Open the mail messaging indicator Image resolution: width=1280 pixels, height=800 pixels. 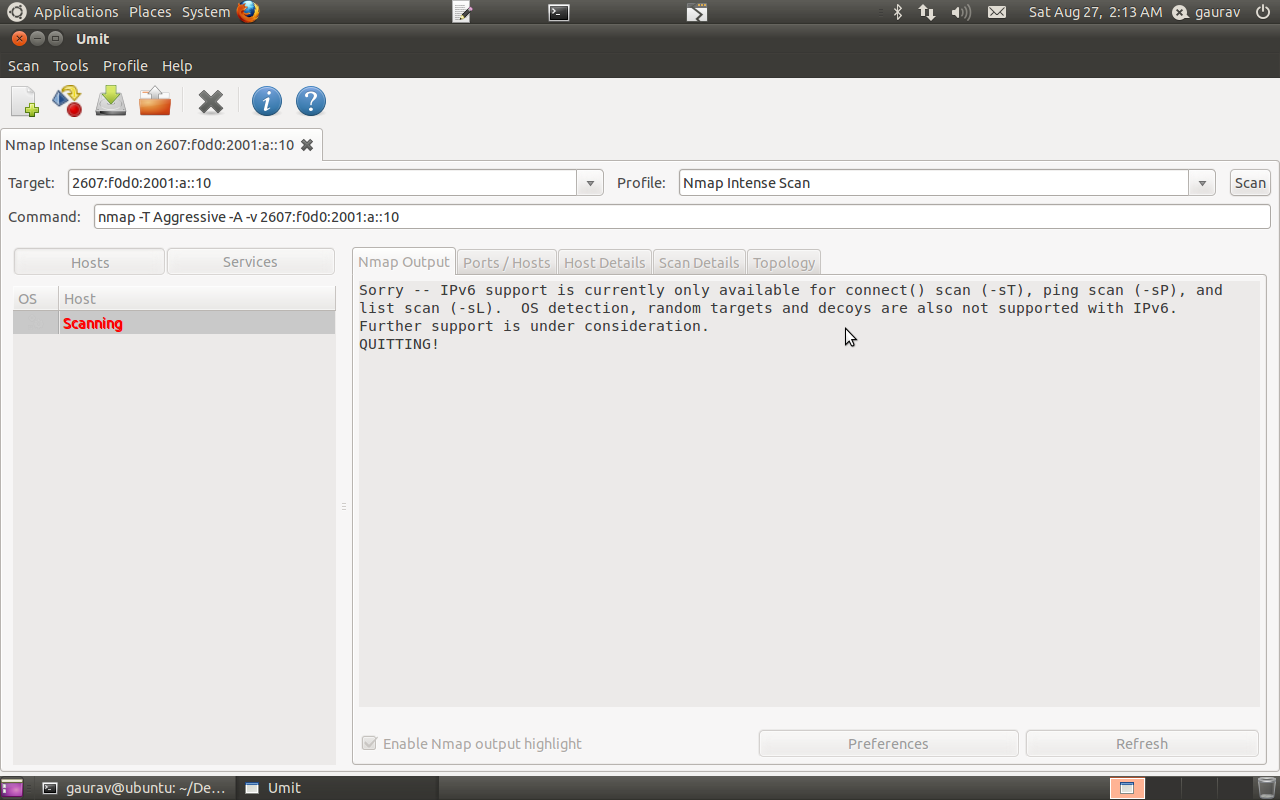pos(997,12)
